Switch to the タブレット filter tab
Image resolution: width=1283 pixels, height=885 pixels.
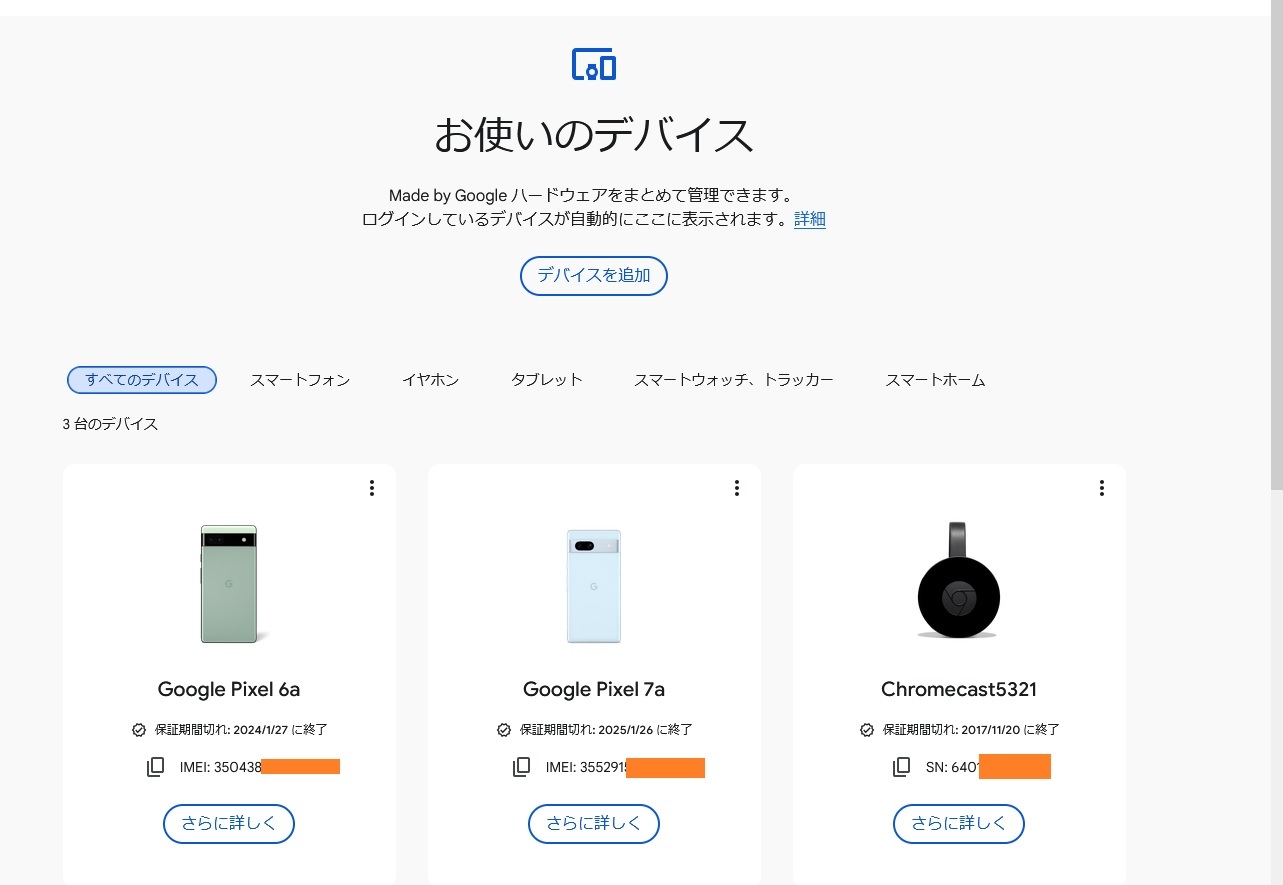pos(546,380)
